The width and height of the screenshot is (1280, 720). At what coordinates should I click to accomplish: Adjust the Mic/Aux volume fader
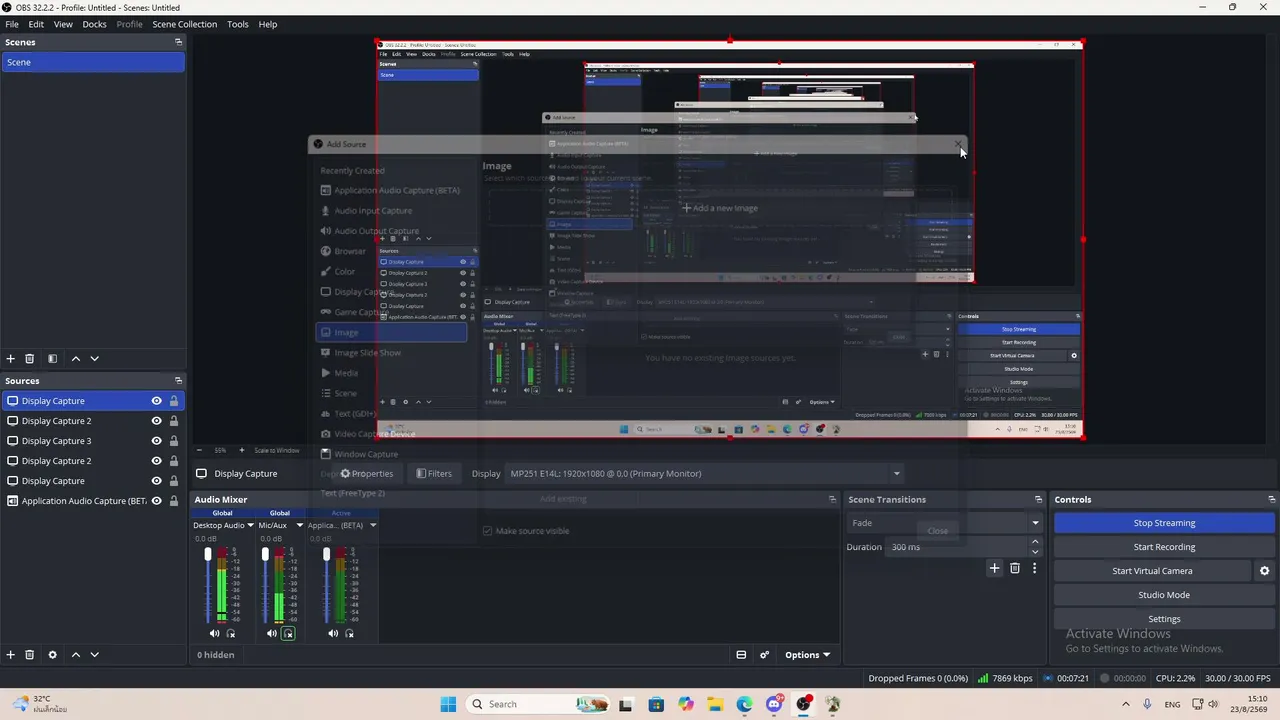pyautogui.click(x=265, y=554)
